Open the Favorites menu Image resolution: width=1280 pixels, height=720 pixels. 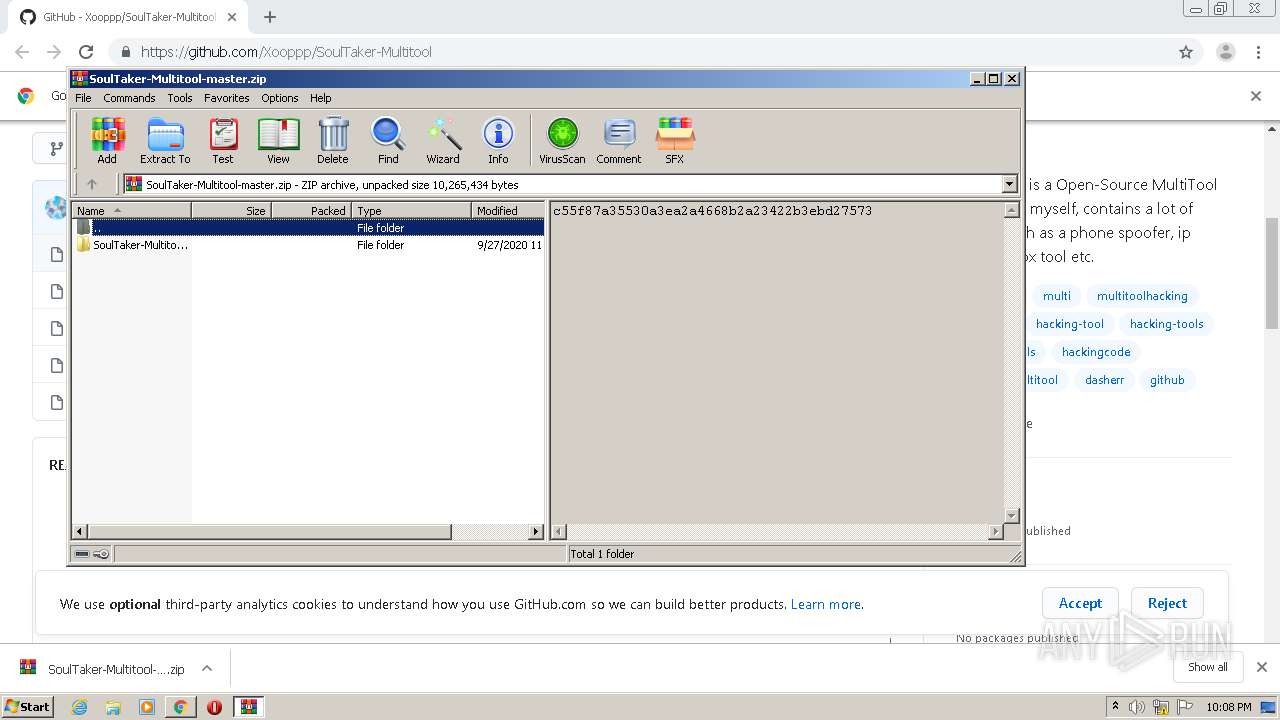227,98
